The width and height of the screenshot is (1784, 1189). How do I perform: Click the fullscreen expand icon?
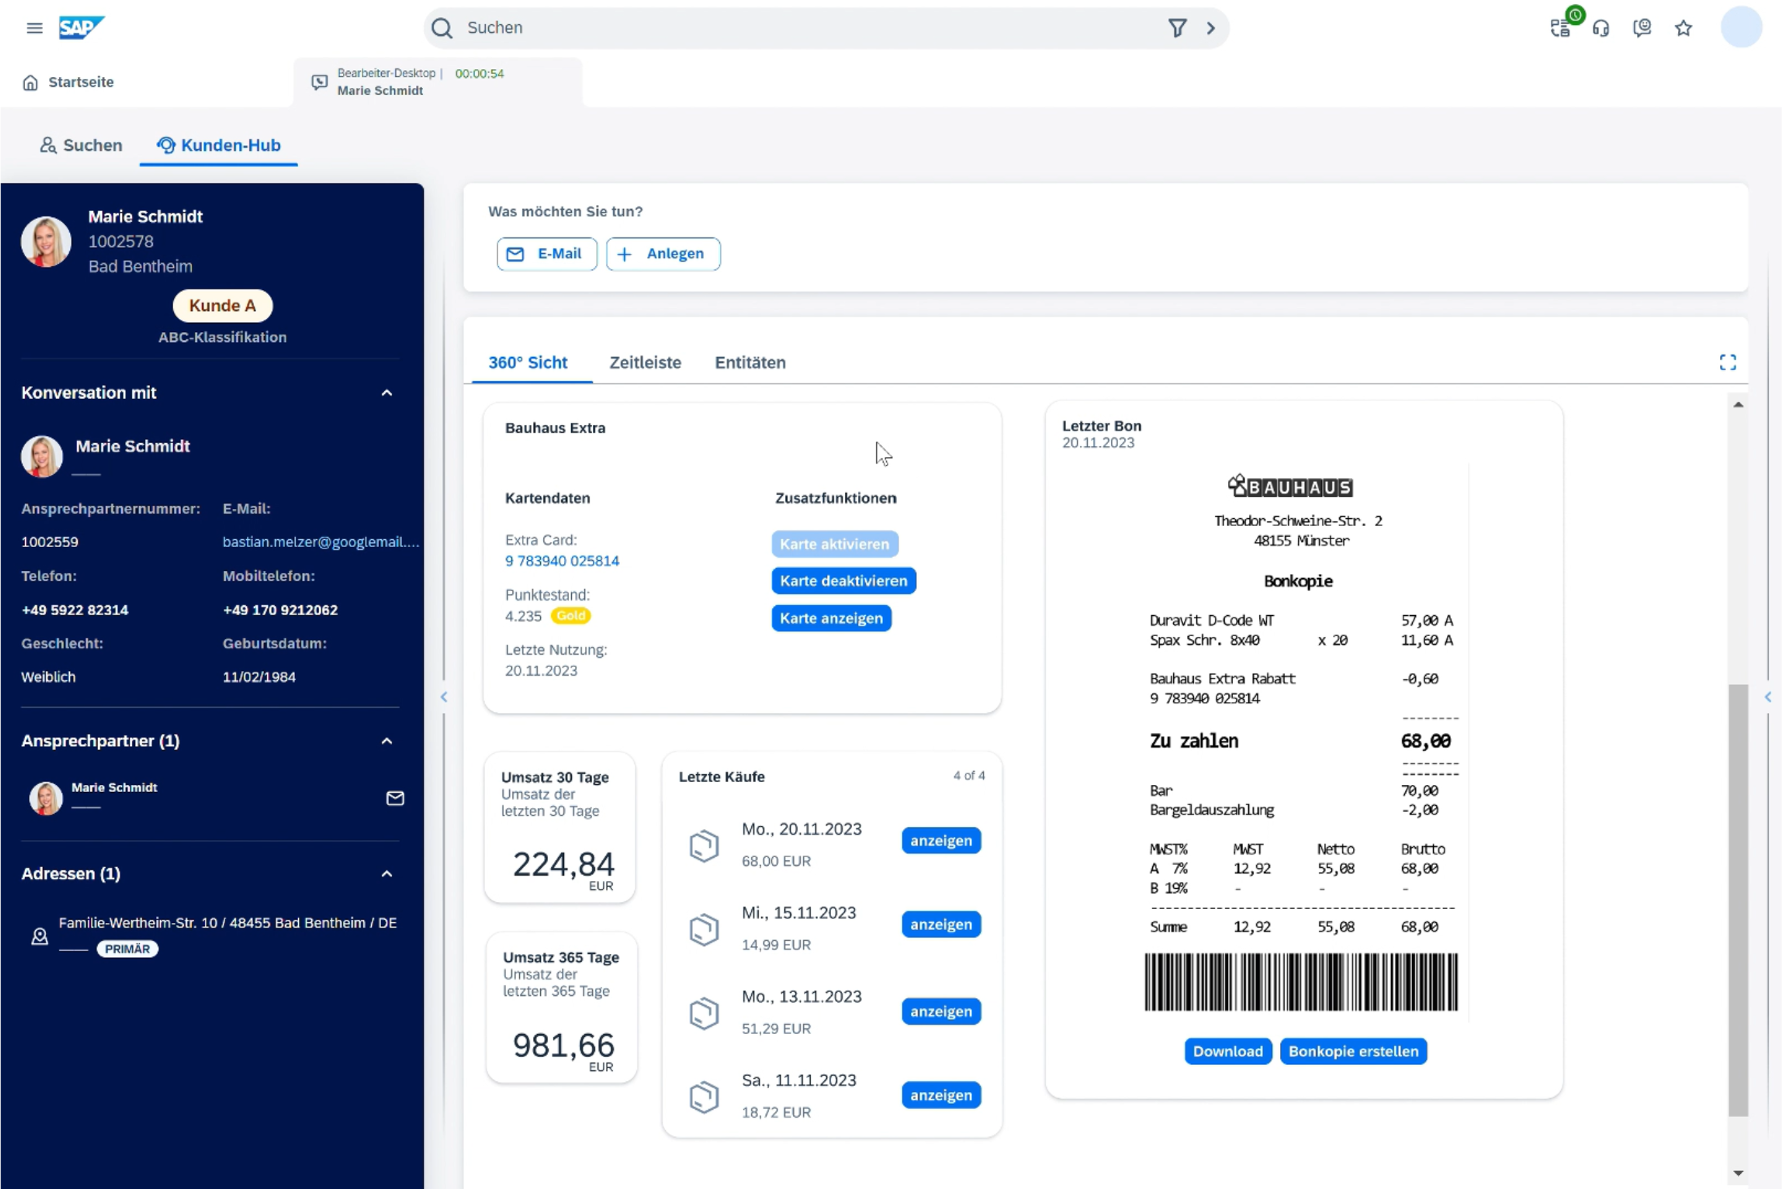pos(1727,362)
